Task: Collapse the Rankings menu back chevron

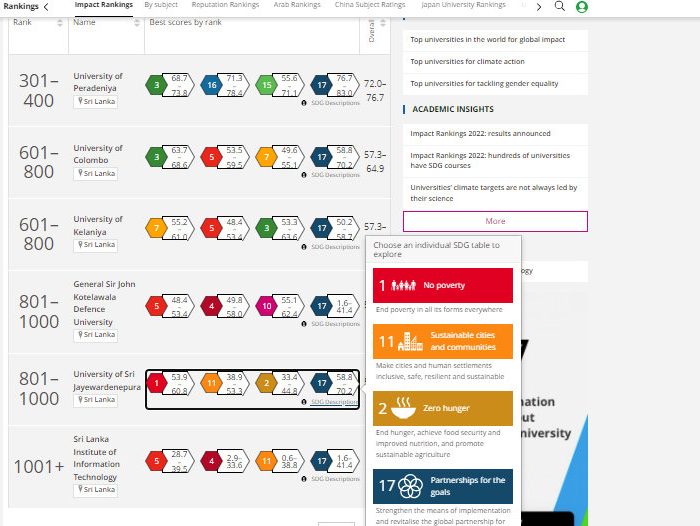Action: 46,6
